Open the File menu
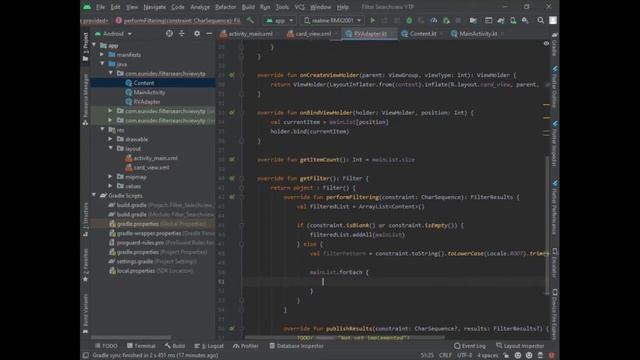 pos(100,7)
